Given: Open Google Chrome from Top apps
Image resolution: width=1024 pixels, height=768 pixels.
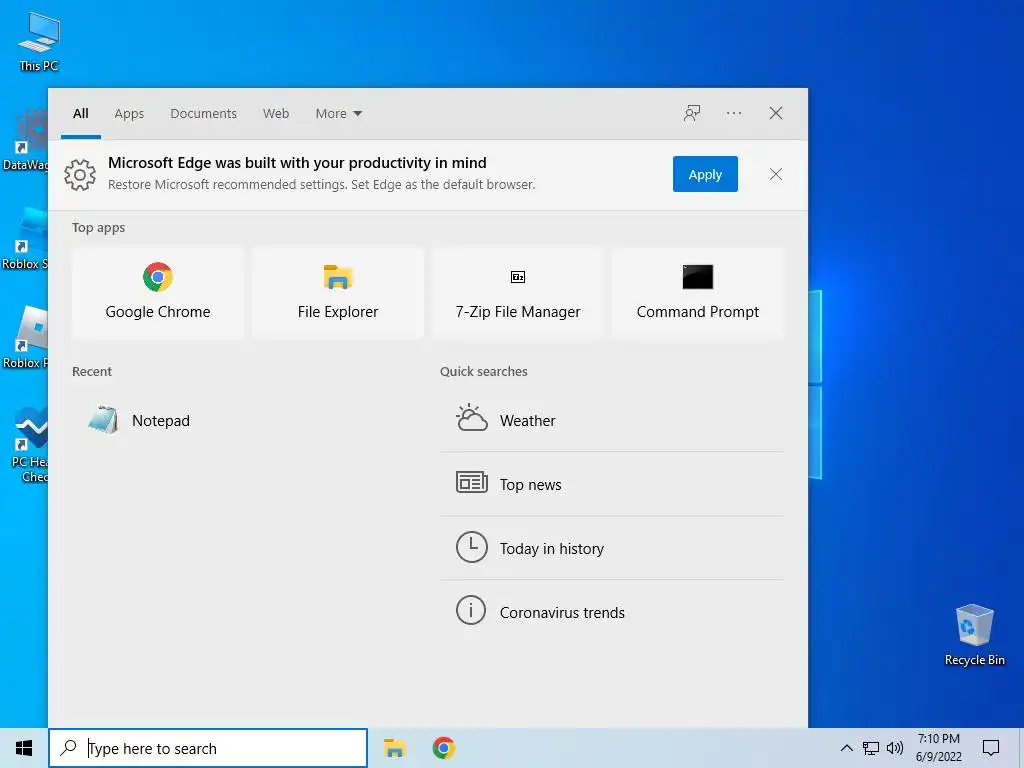Looking at the screenshot, I should 157,293.
